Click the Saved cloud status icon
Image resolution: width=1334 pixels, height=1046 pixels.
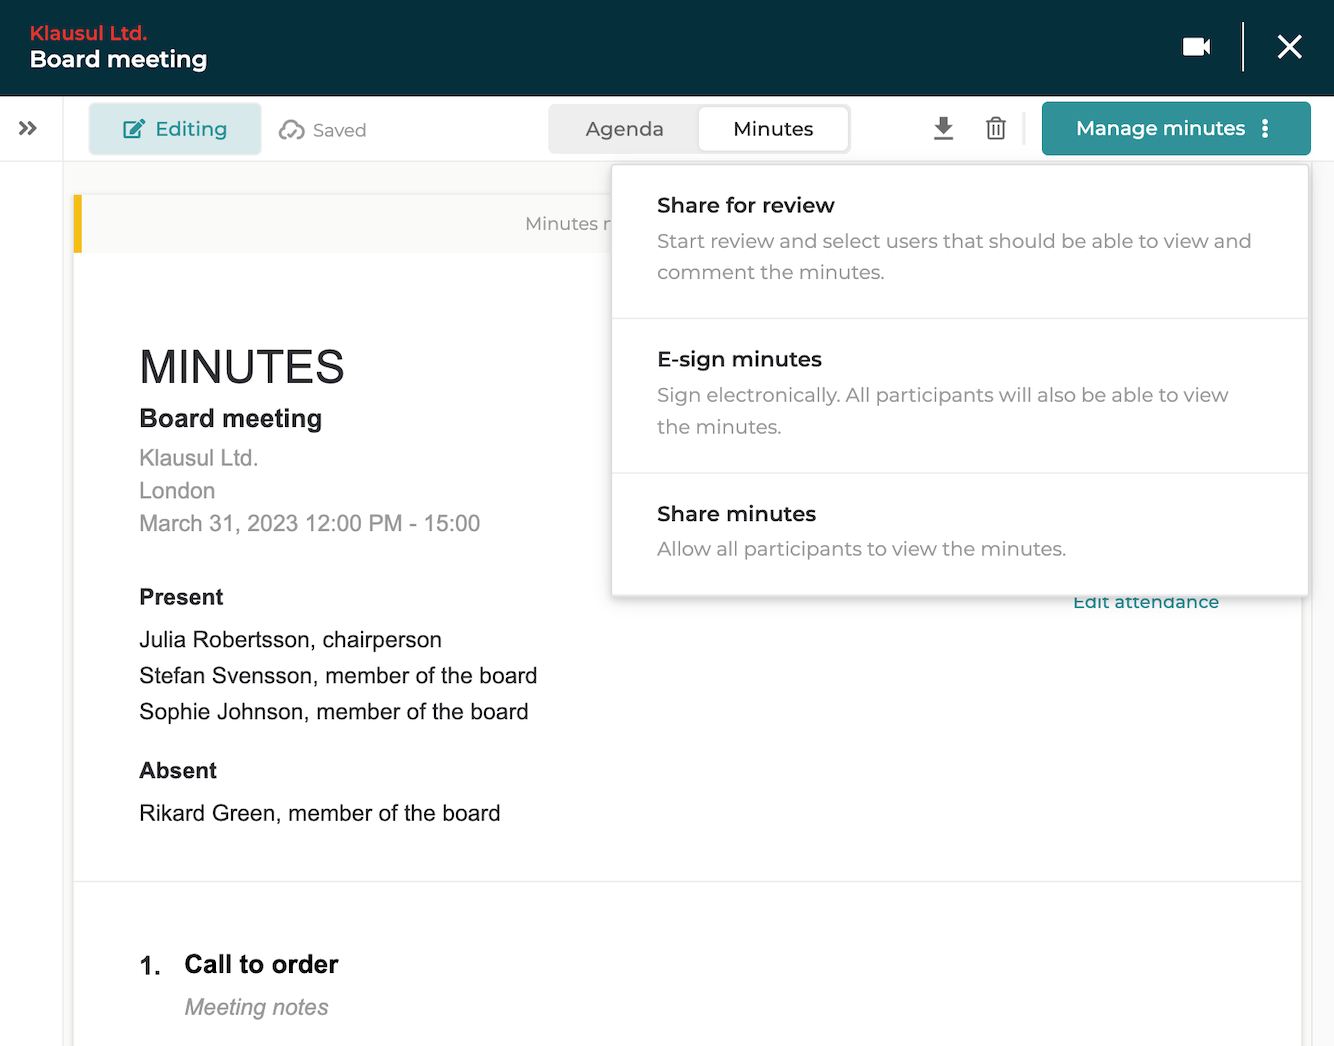pyautogui.click(x=292, y=130)
